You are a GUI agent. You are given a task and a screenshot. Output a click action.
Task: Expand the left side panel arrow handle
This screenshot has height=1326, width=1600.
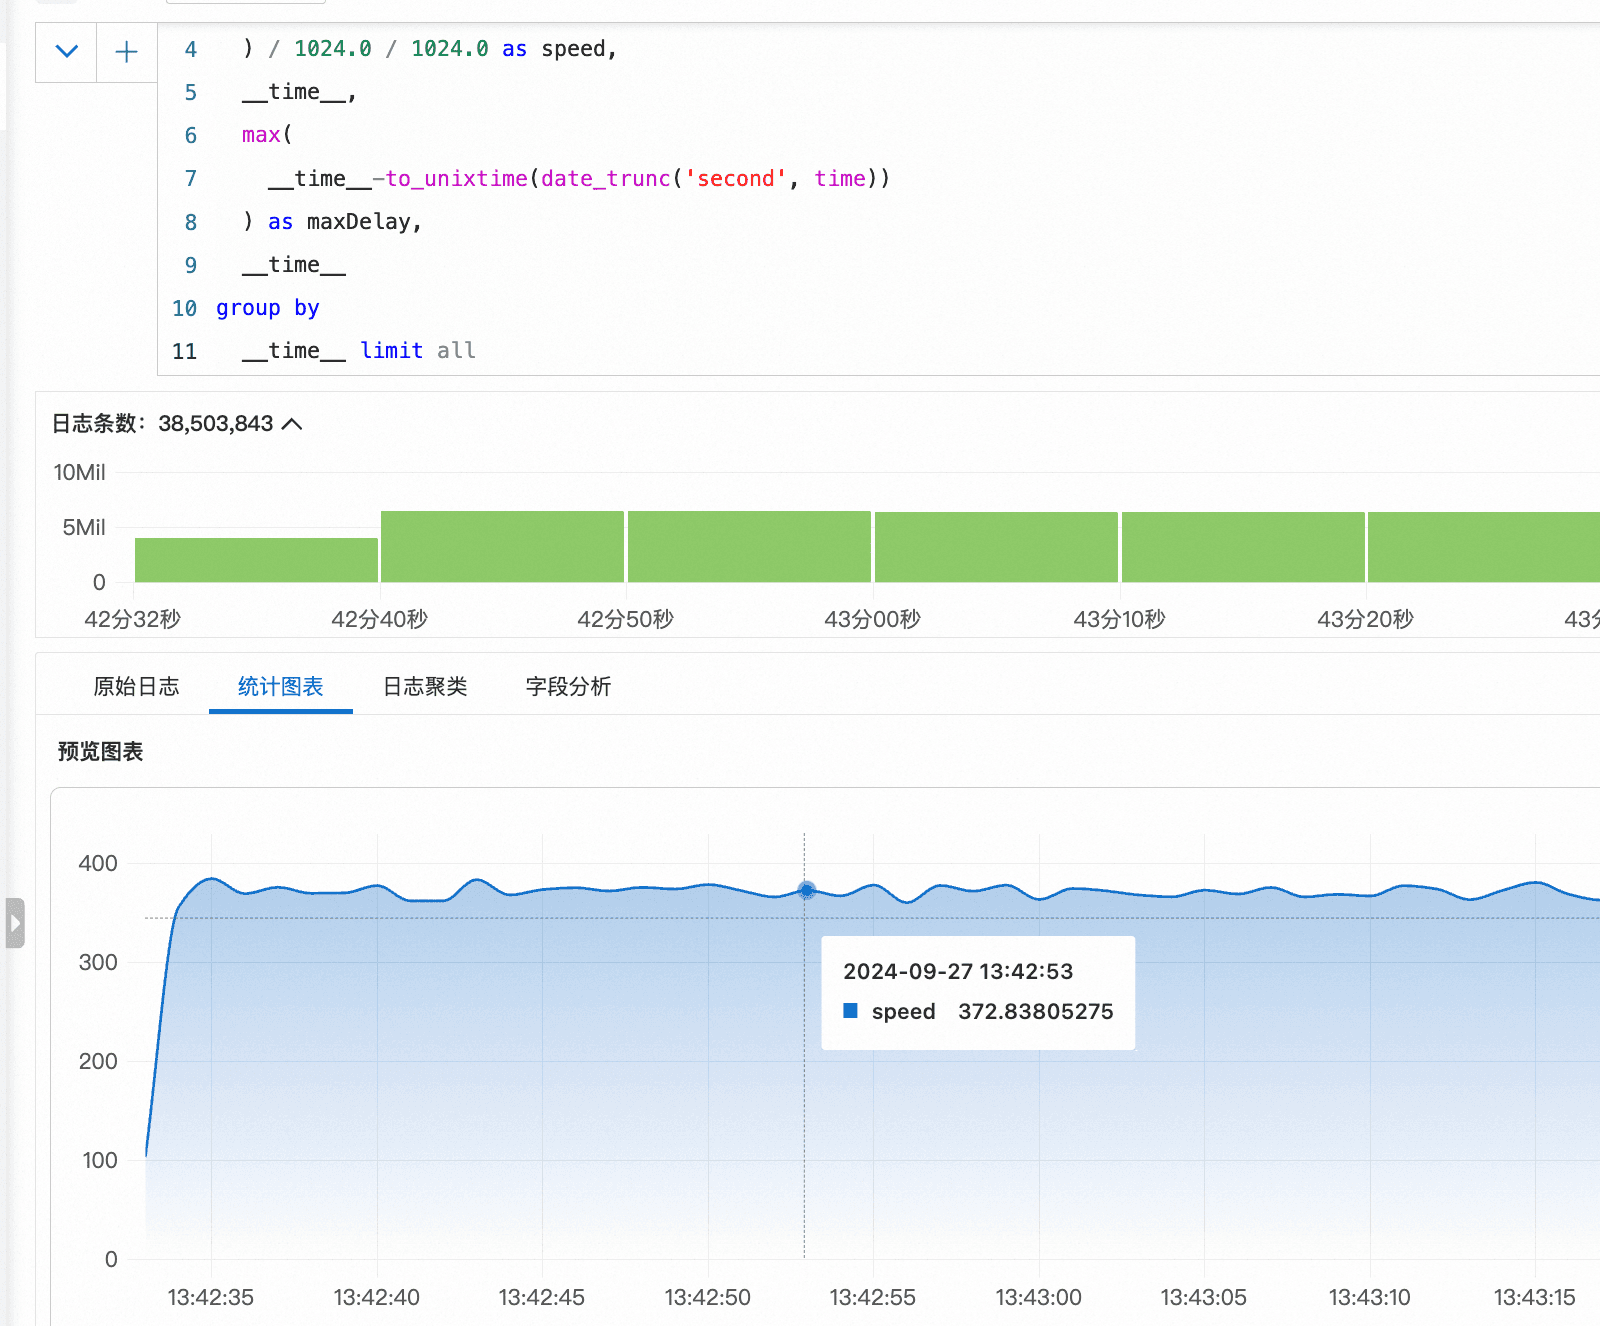pyautogui.click(x=14, y=923)
